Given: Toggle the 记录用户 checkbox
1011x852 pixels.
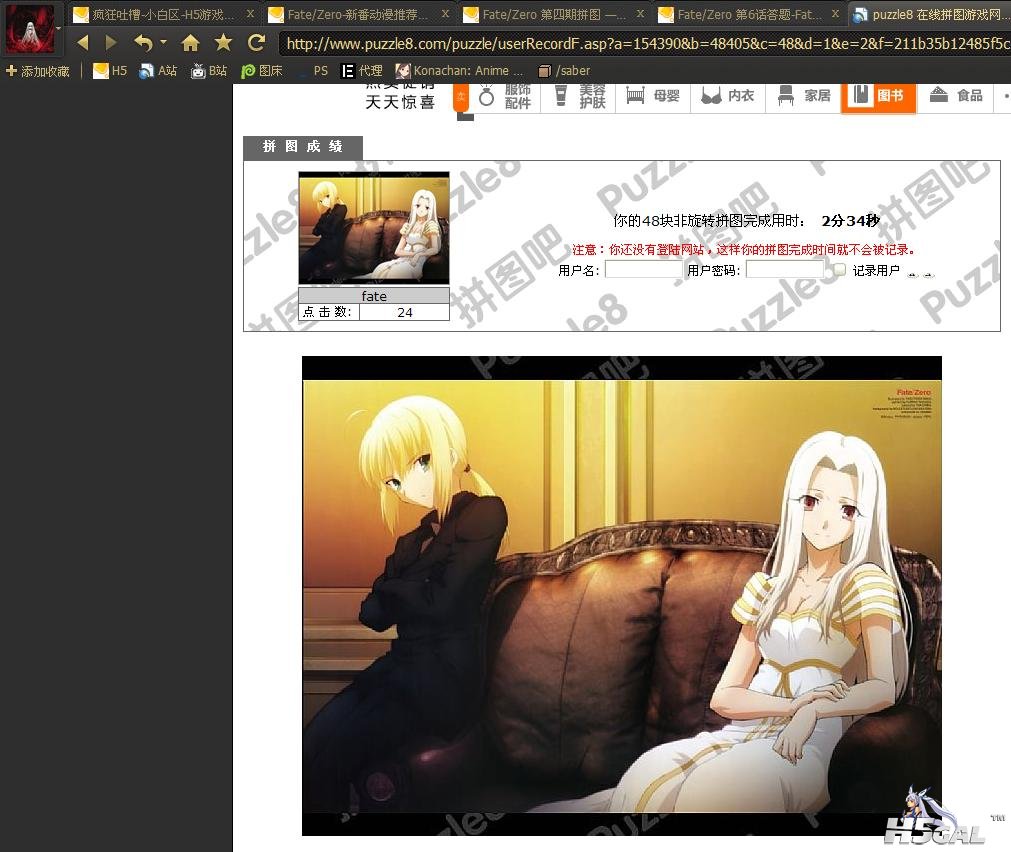Looking at the screenshot, I should pos(839,269).
